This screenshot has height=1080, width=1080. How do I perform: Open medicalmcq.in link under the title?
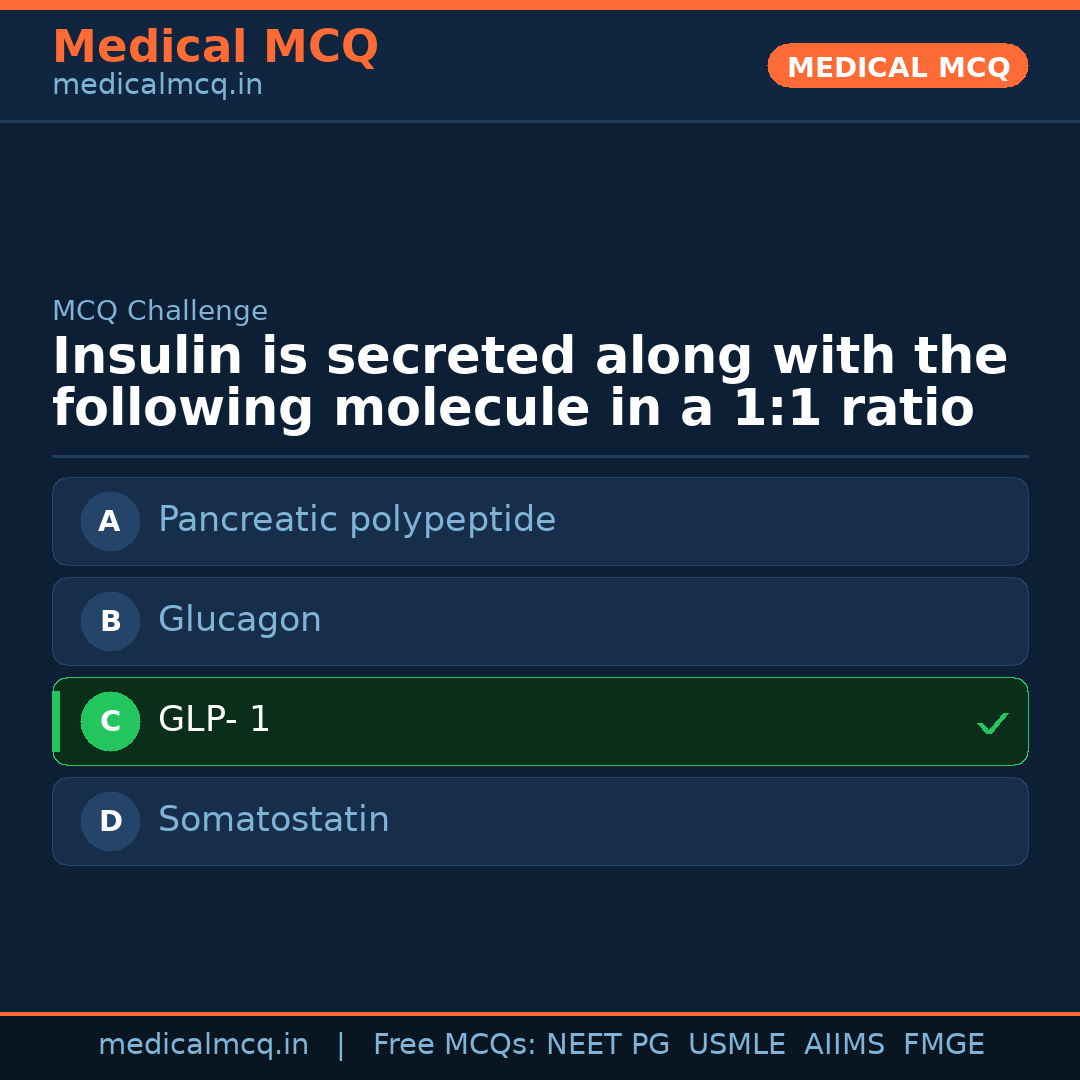tap(157, 85)
